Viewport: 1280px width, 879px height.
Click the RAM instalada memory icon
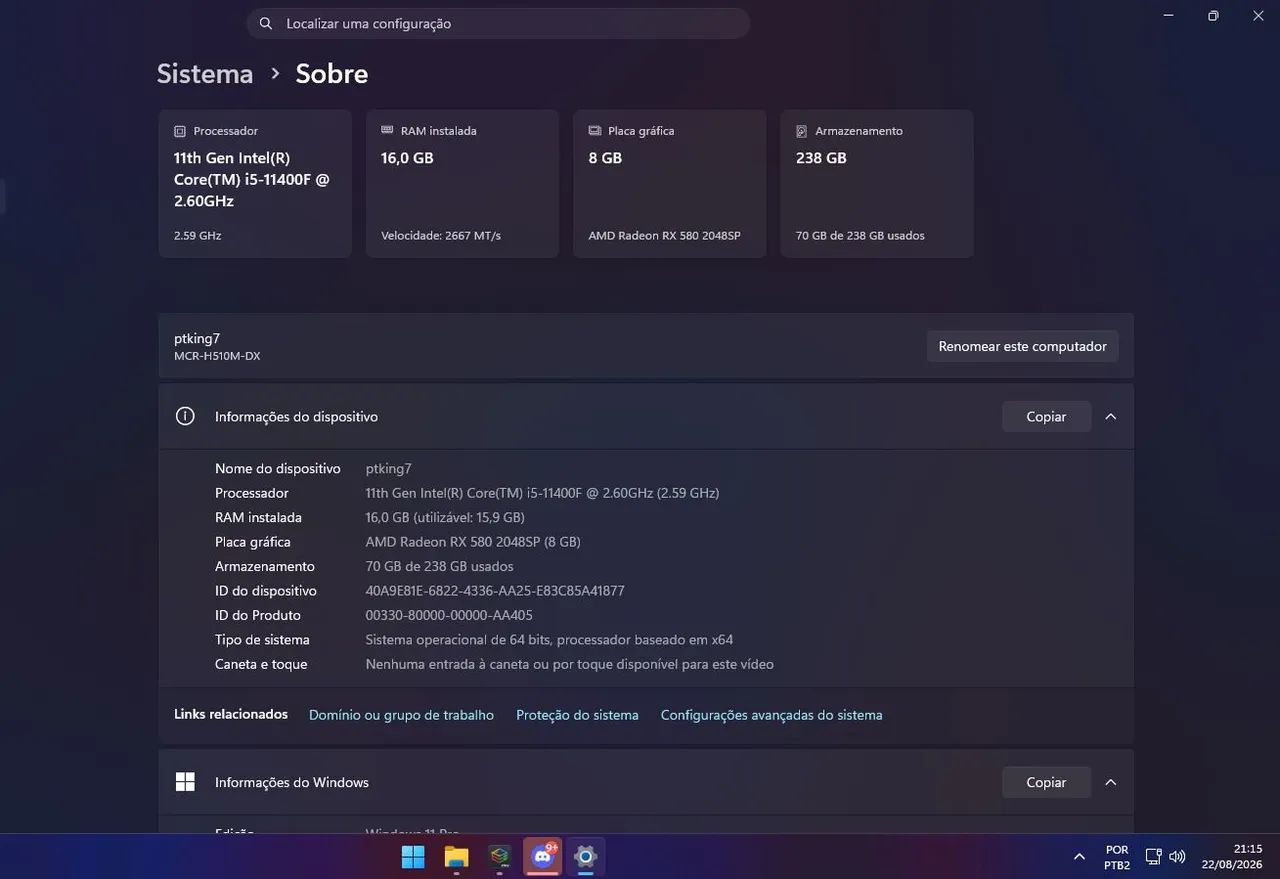(387, 130)
